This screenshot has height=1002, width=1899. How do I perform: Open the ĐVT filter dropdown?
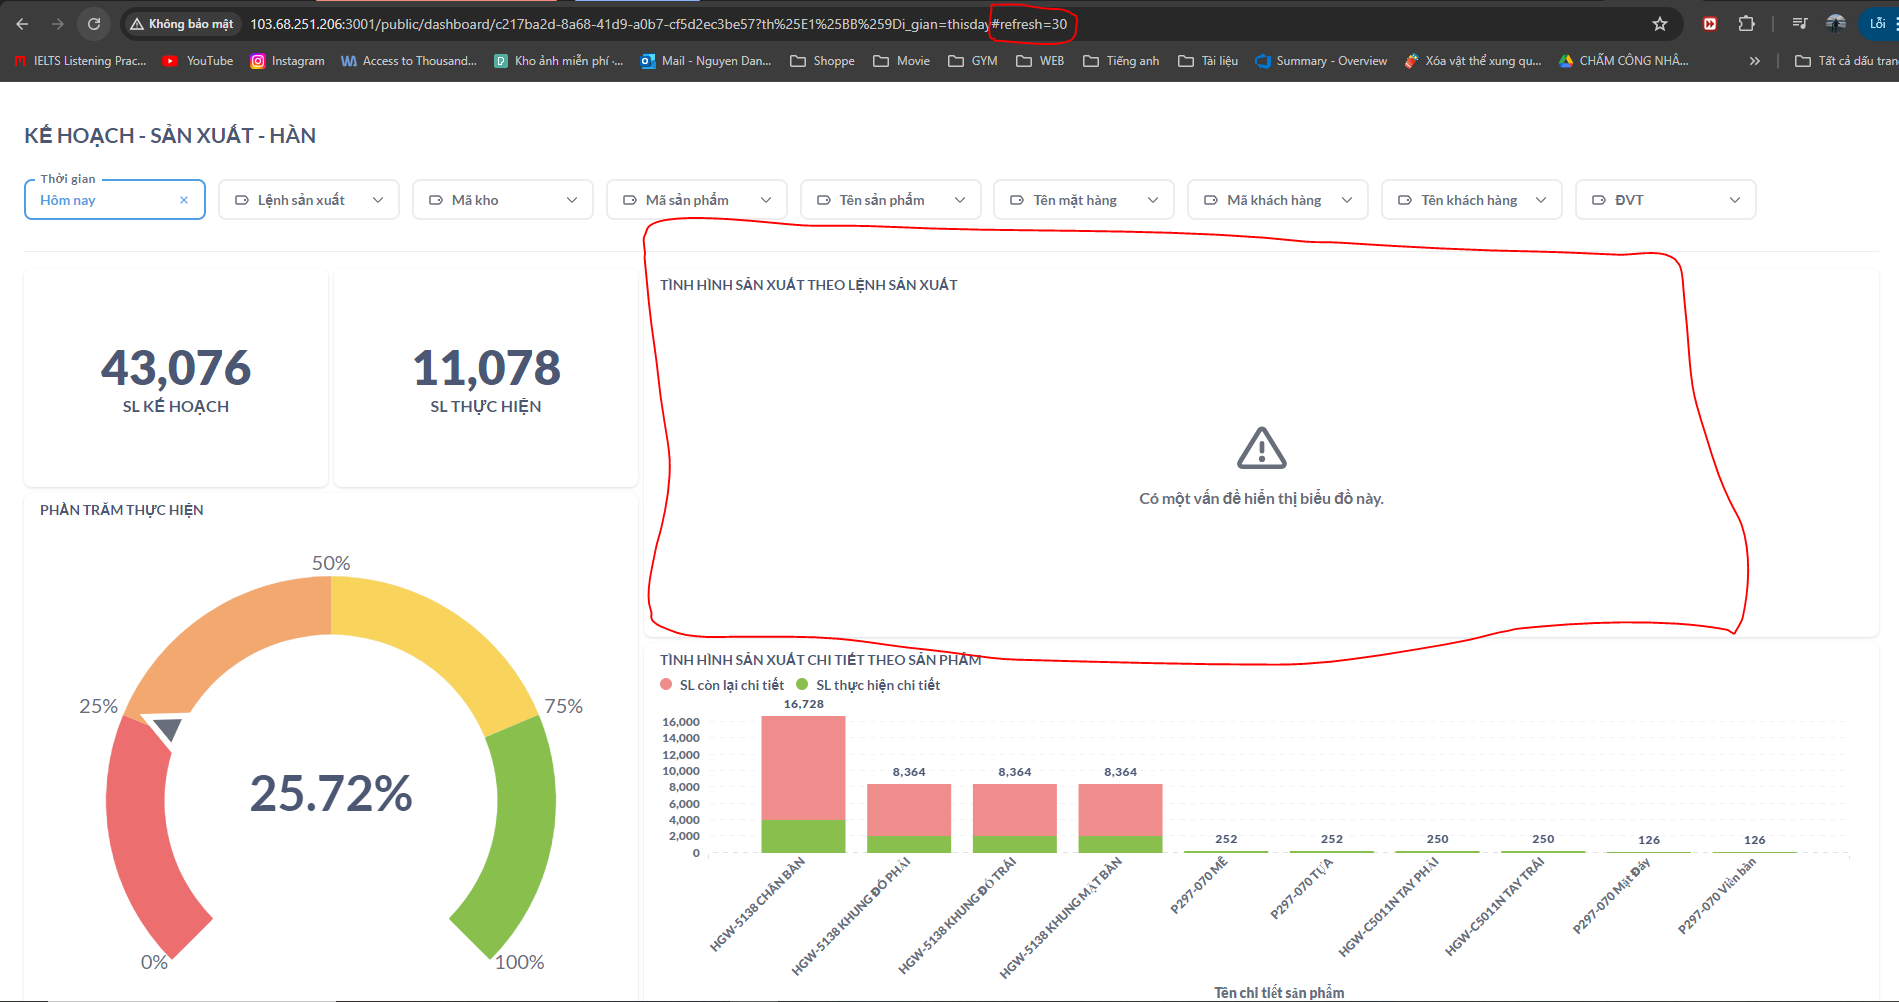point(1664,199)
